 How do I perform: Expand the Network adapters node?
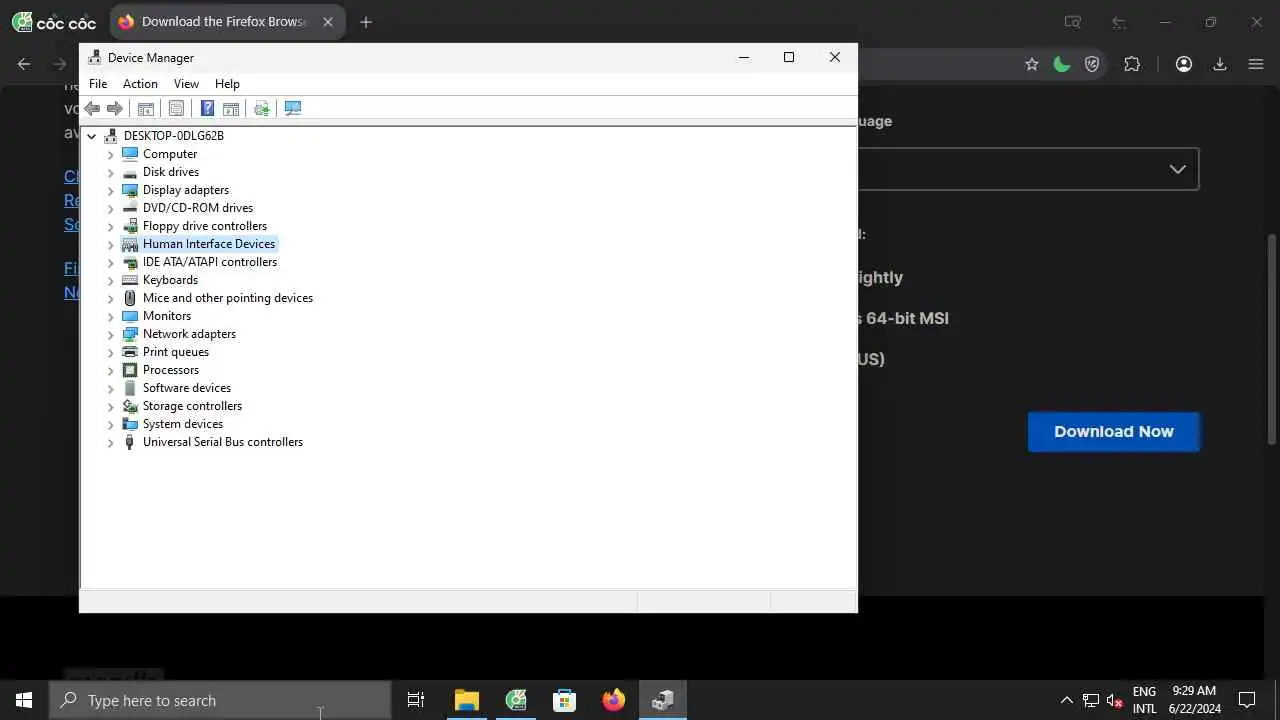point(111,334)
